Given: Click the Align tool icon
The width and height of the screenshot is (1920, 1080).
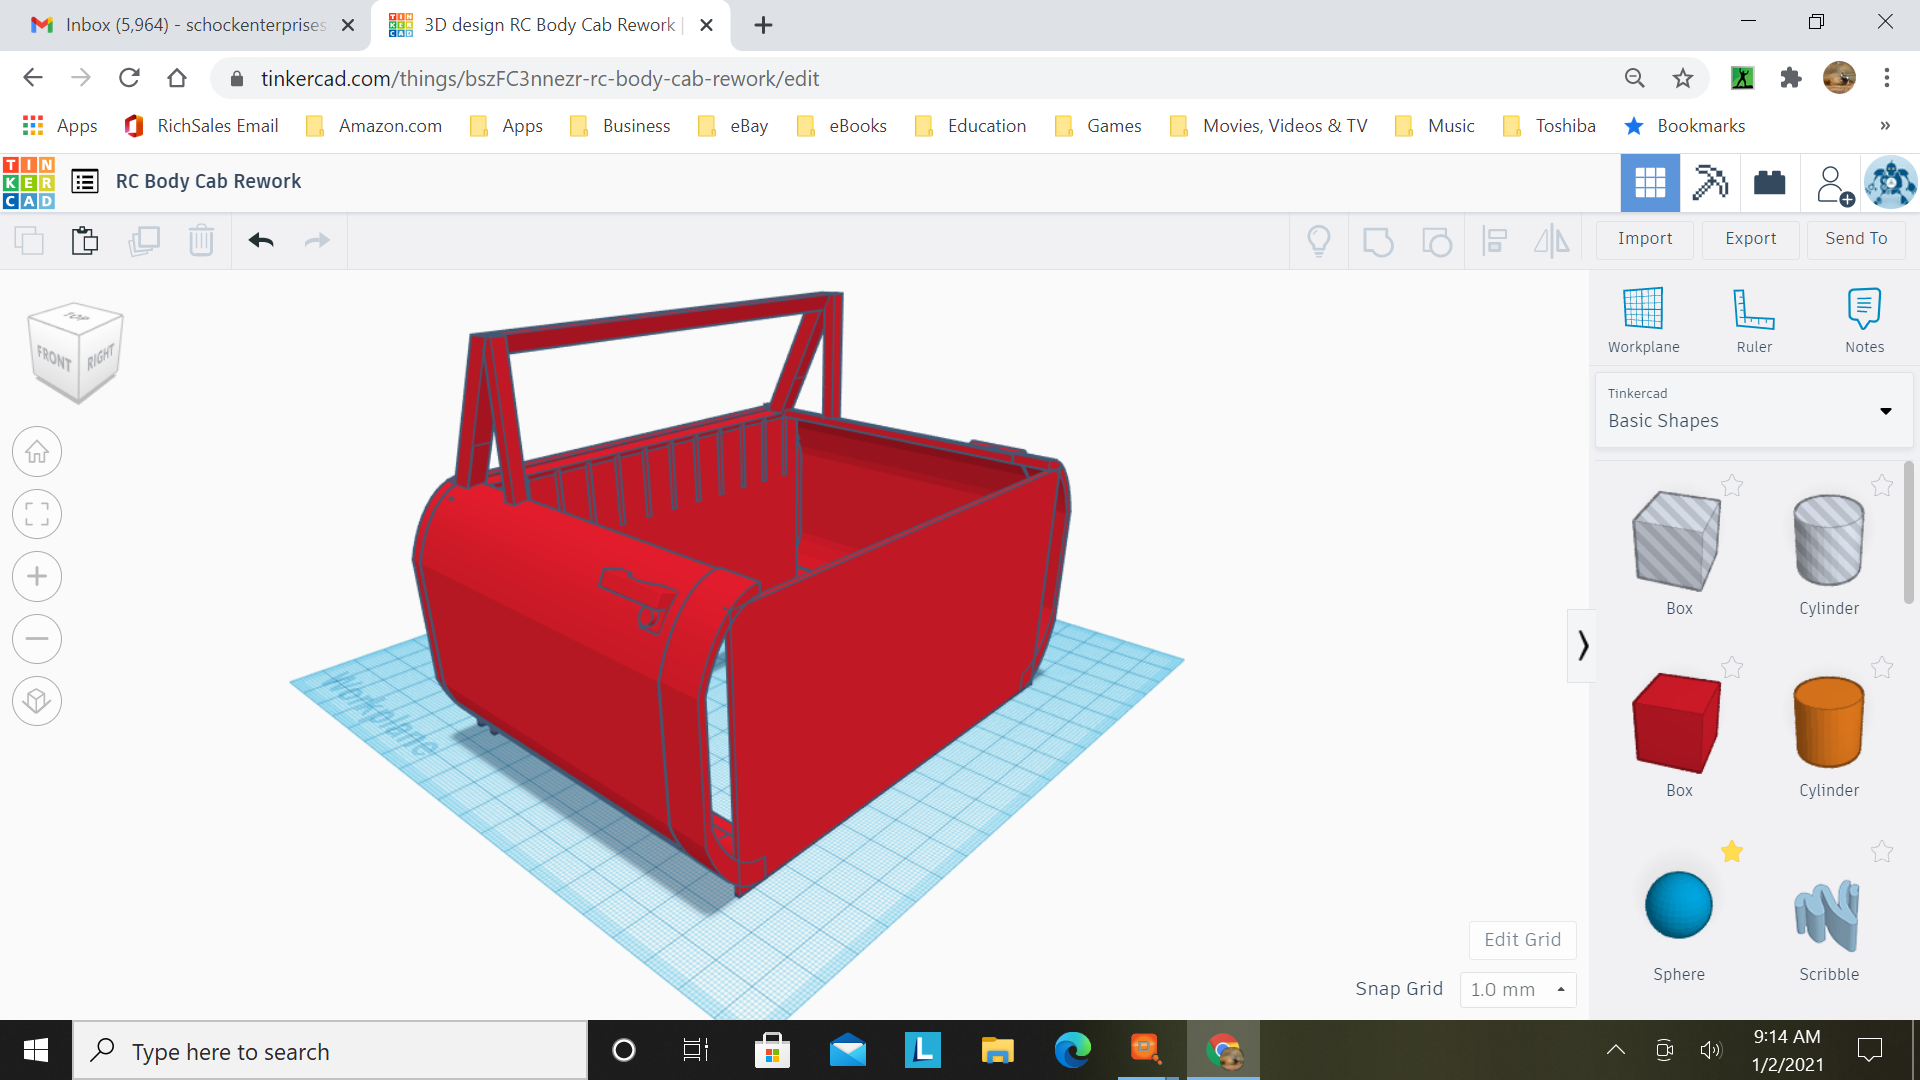Looking at the screenshot, I should tap(1494, 241).
